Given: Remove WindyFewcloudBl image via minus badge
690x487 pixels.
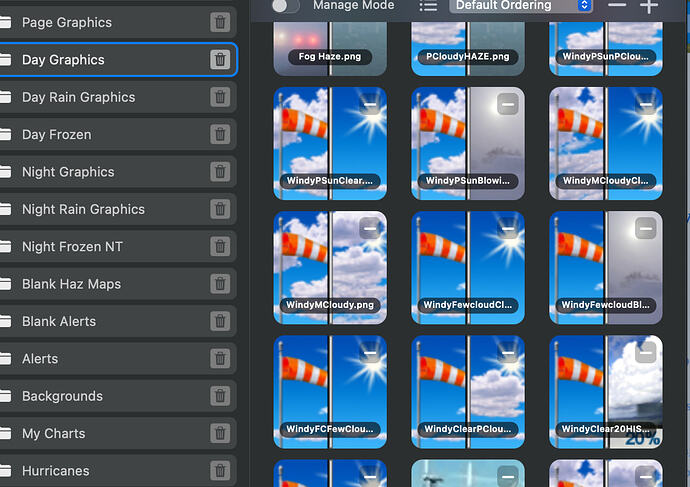Looking at the screenshot, I should click(646, 229).
